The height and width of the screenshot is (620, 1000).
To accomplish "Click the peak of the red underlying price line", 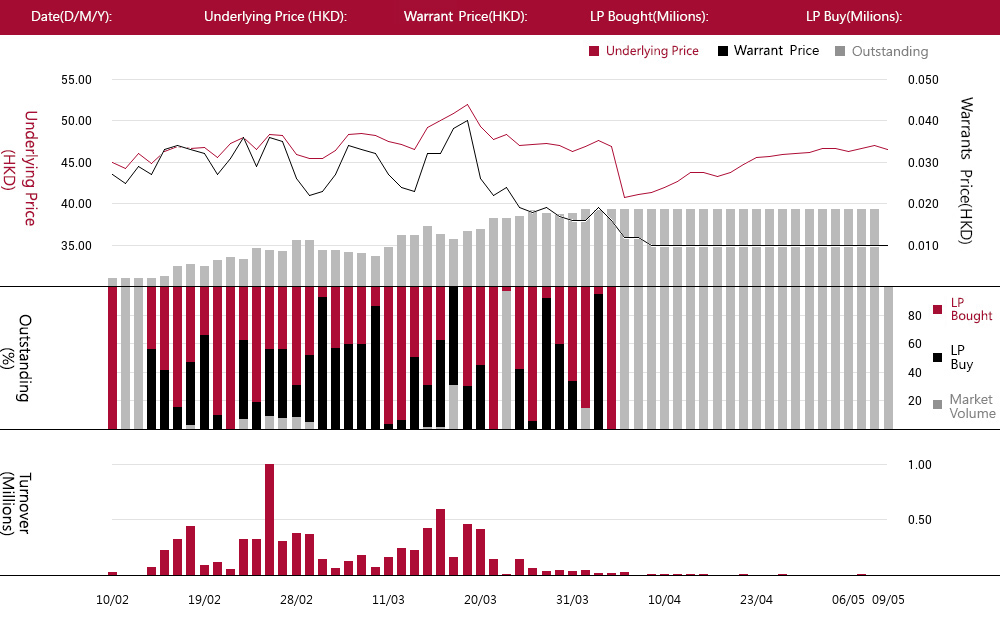I will click(467, 105).
